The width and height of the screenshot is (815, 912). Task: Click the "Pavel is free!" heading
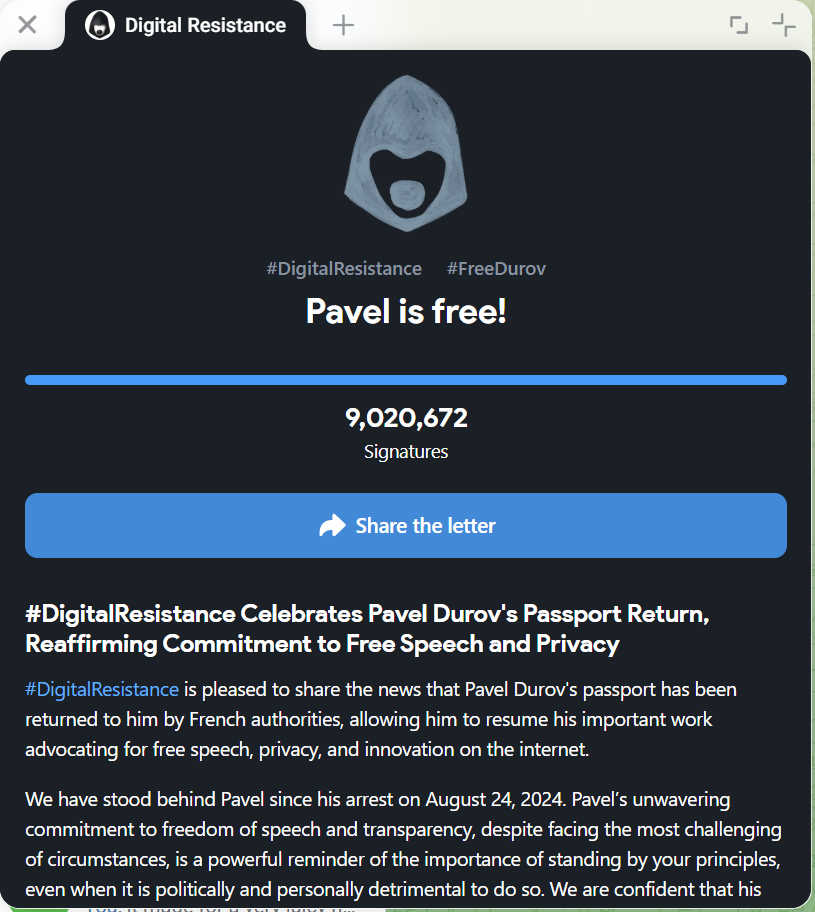click(406, 311)
